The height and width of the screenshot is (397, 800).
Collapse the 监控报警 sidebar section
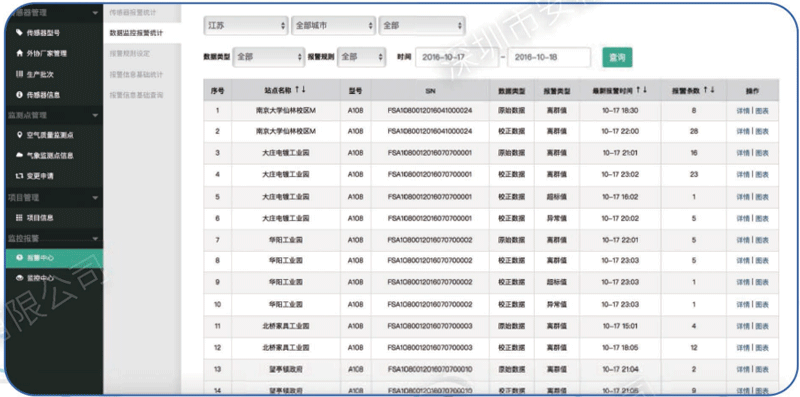coord(95,238)
